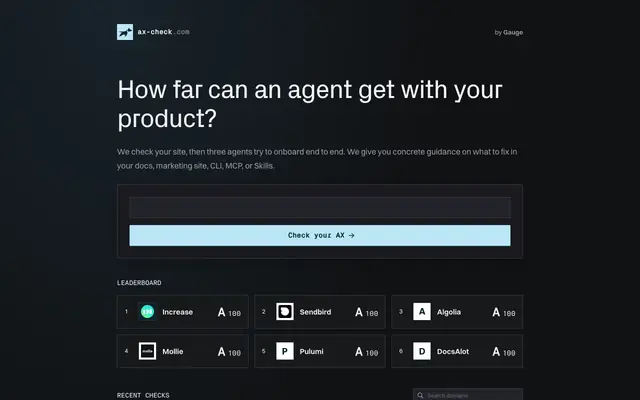The width and height of the screenshot is (640, 400).
Task: Open the Sendbird leaderboard entry name
Action: [x=315, y=312]
